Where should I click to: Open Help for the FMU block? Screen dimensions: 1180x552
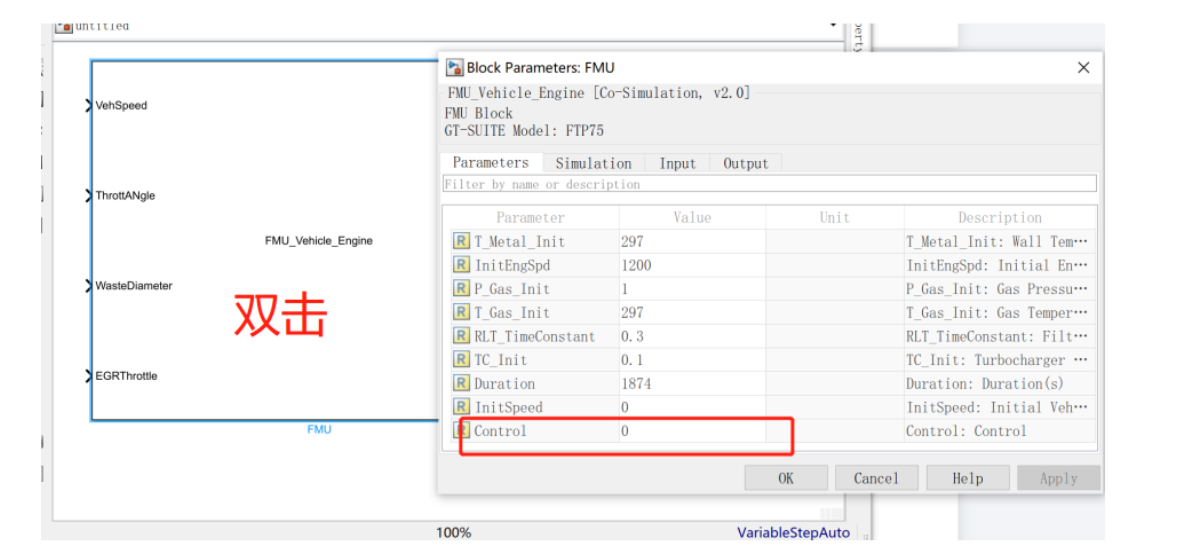(x=967, y=478)
